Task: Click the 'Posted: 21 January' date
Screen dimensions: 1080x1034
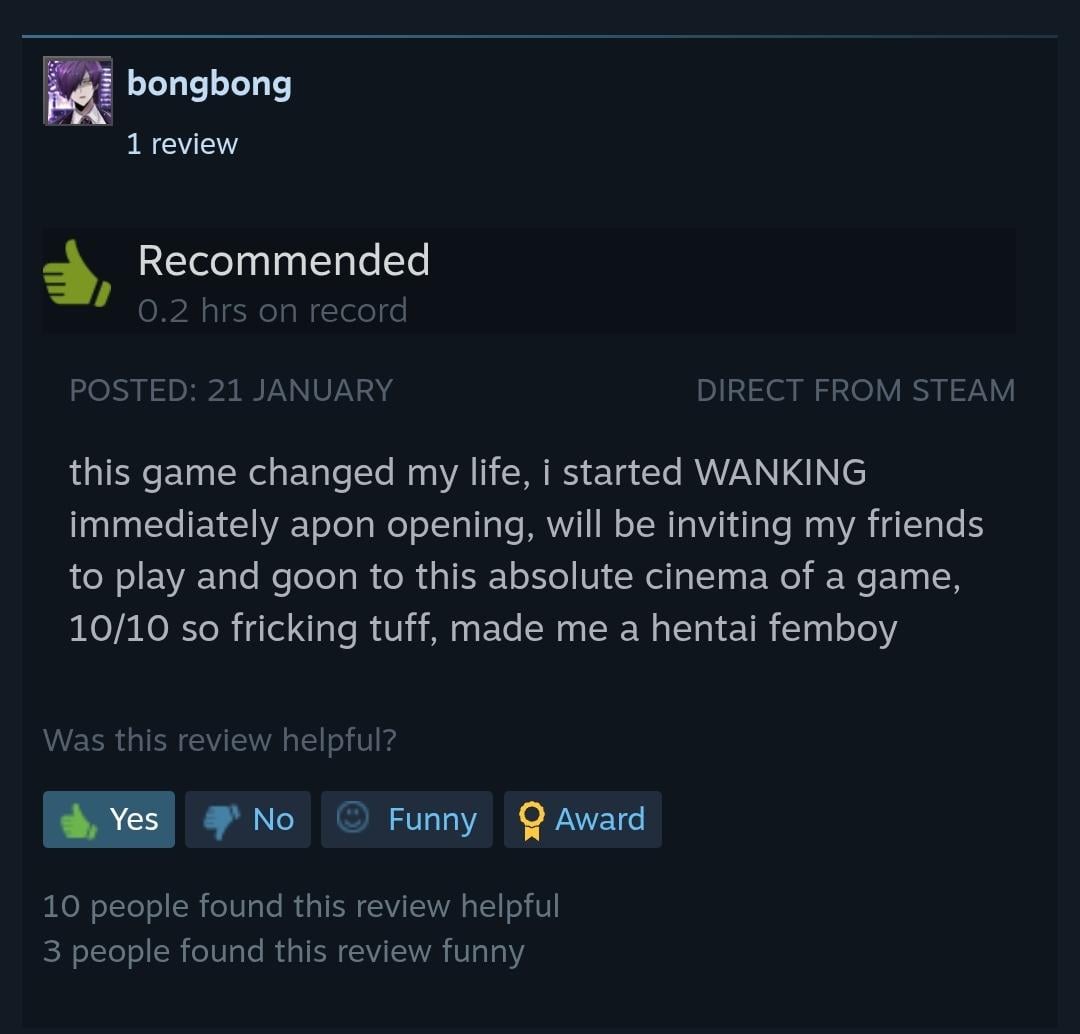Action: (x=231, y=390)
